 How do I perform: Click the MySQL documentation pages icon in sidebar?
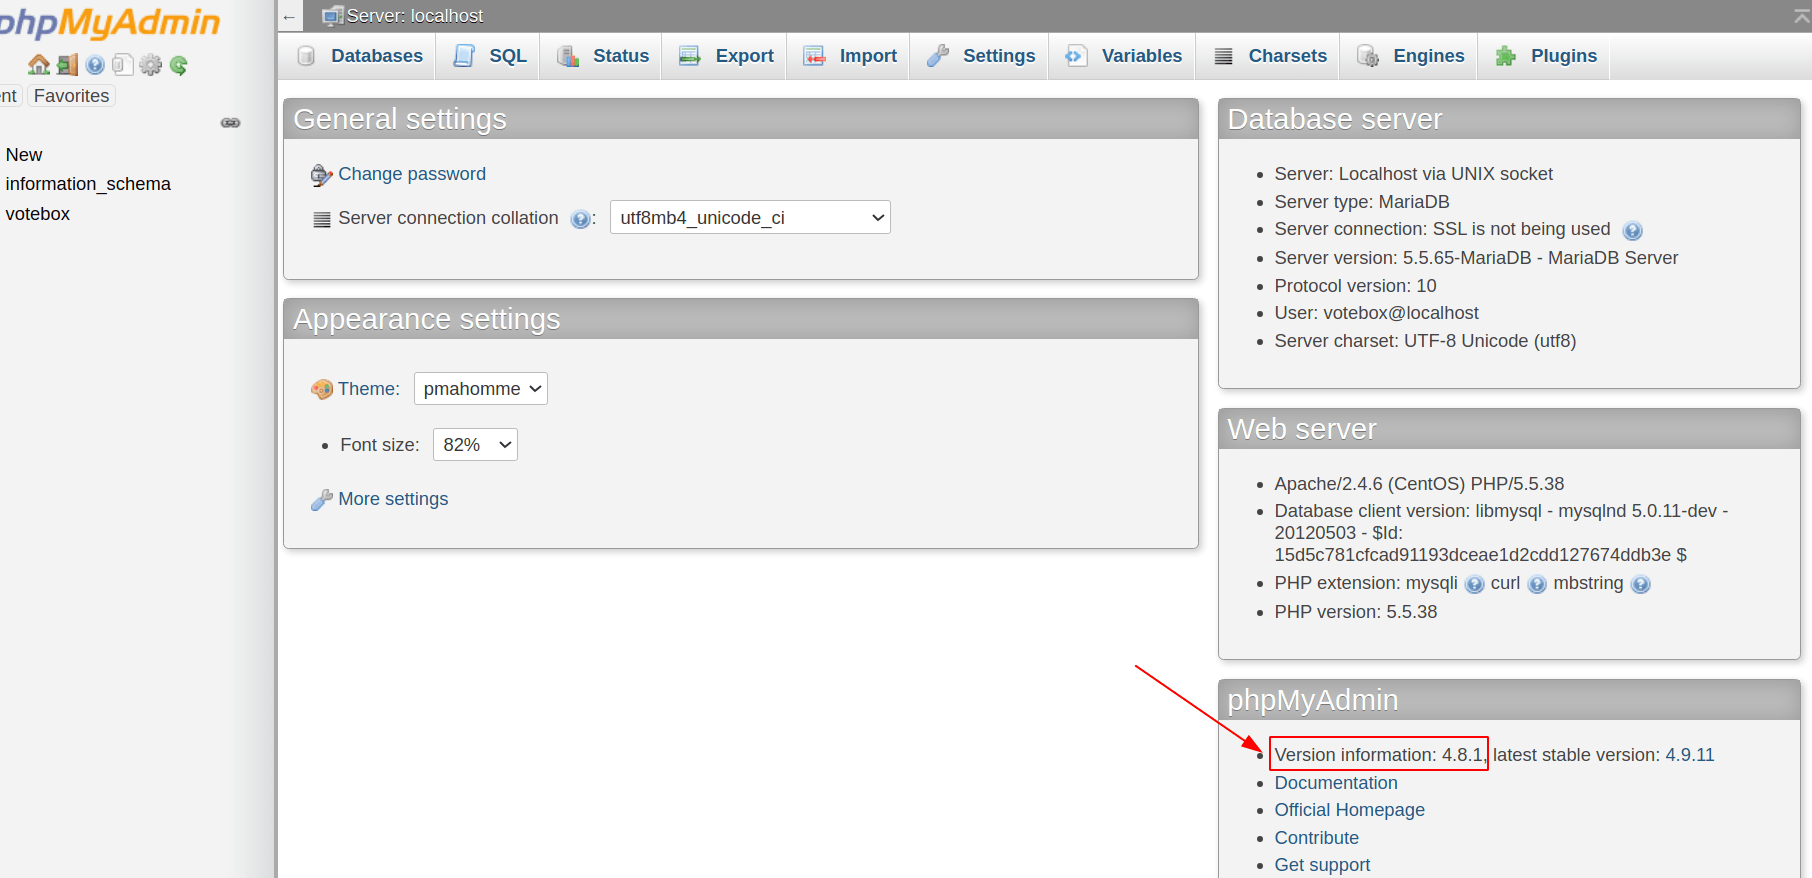[x=122, y=65]
